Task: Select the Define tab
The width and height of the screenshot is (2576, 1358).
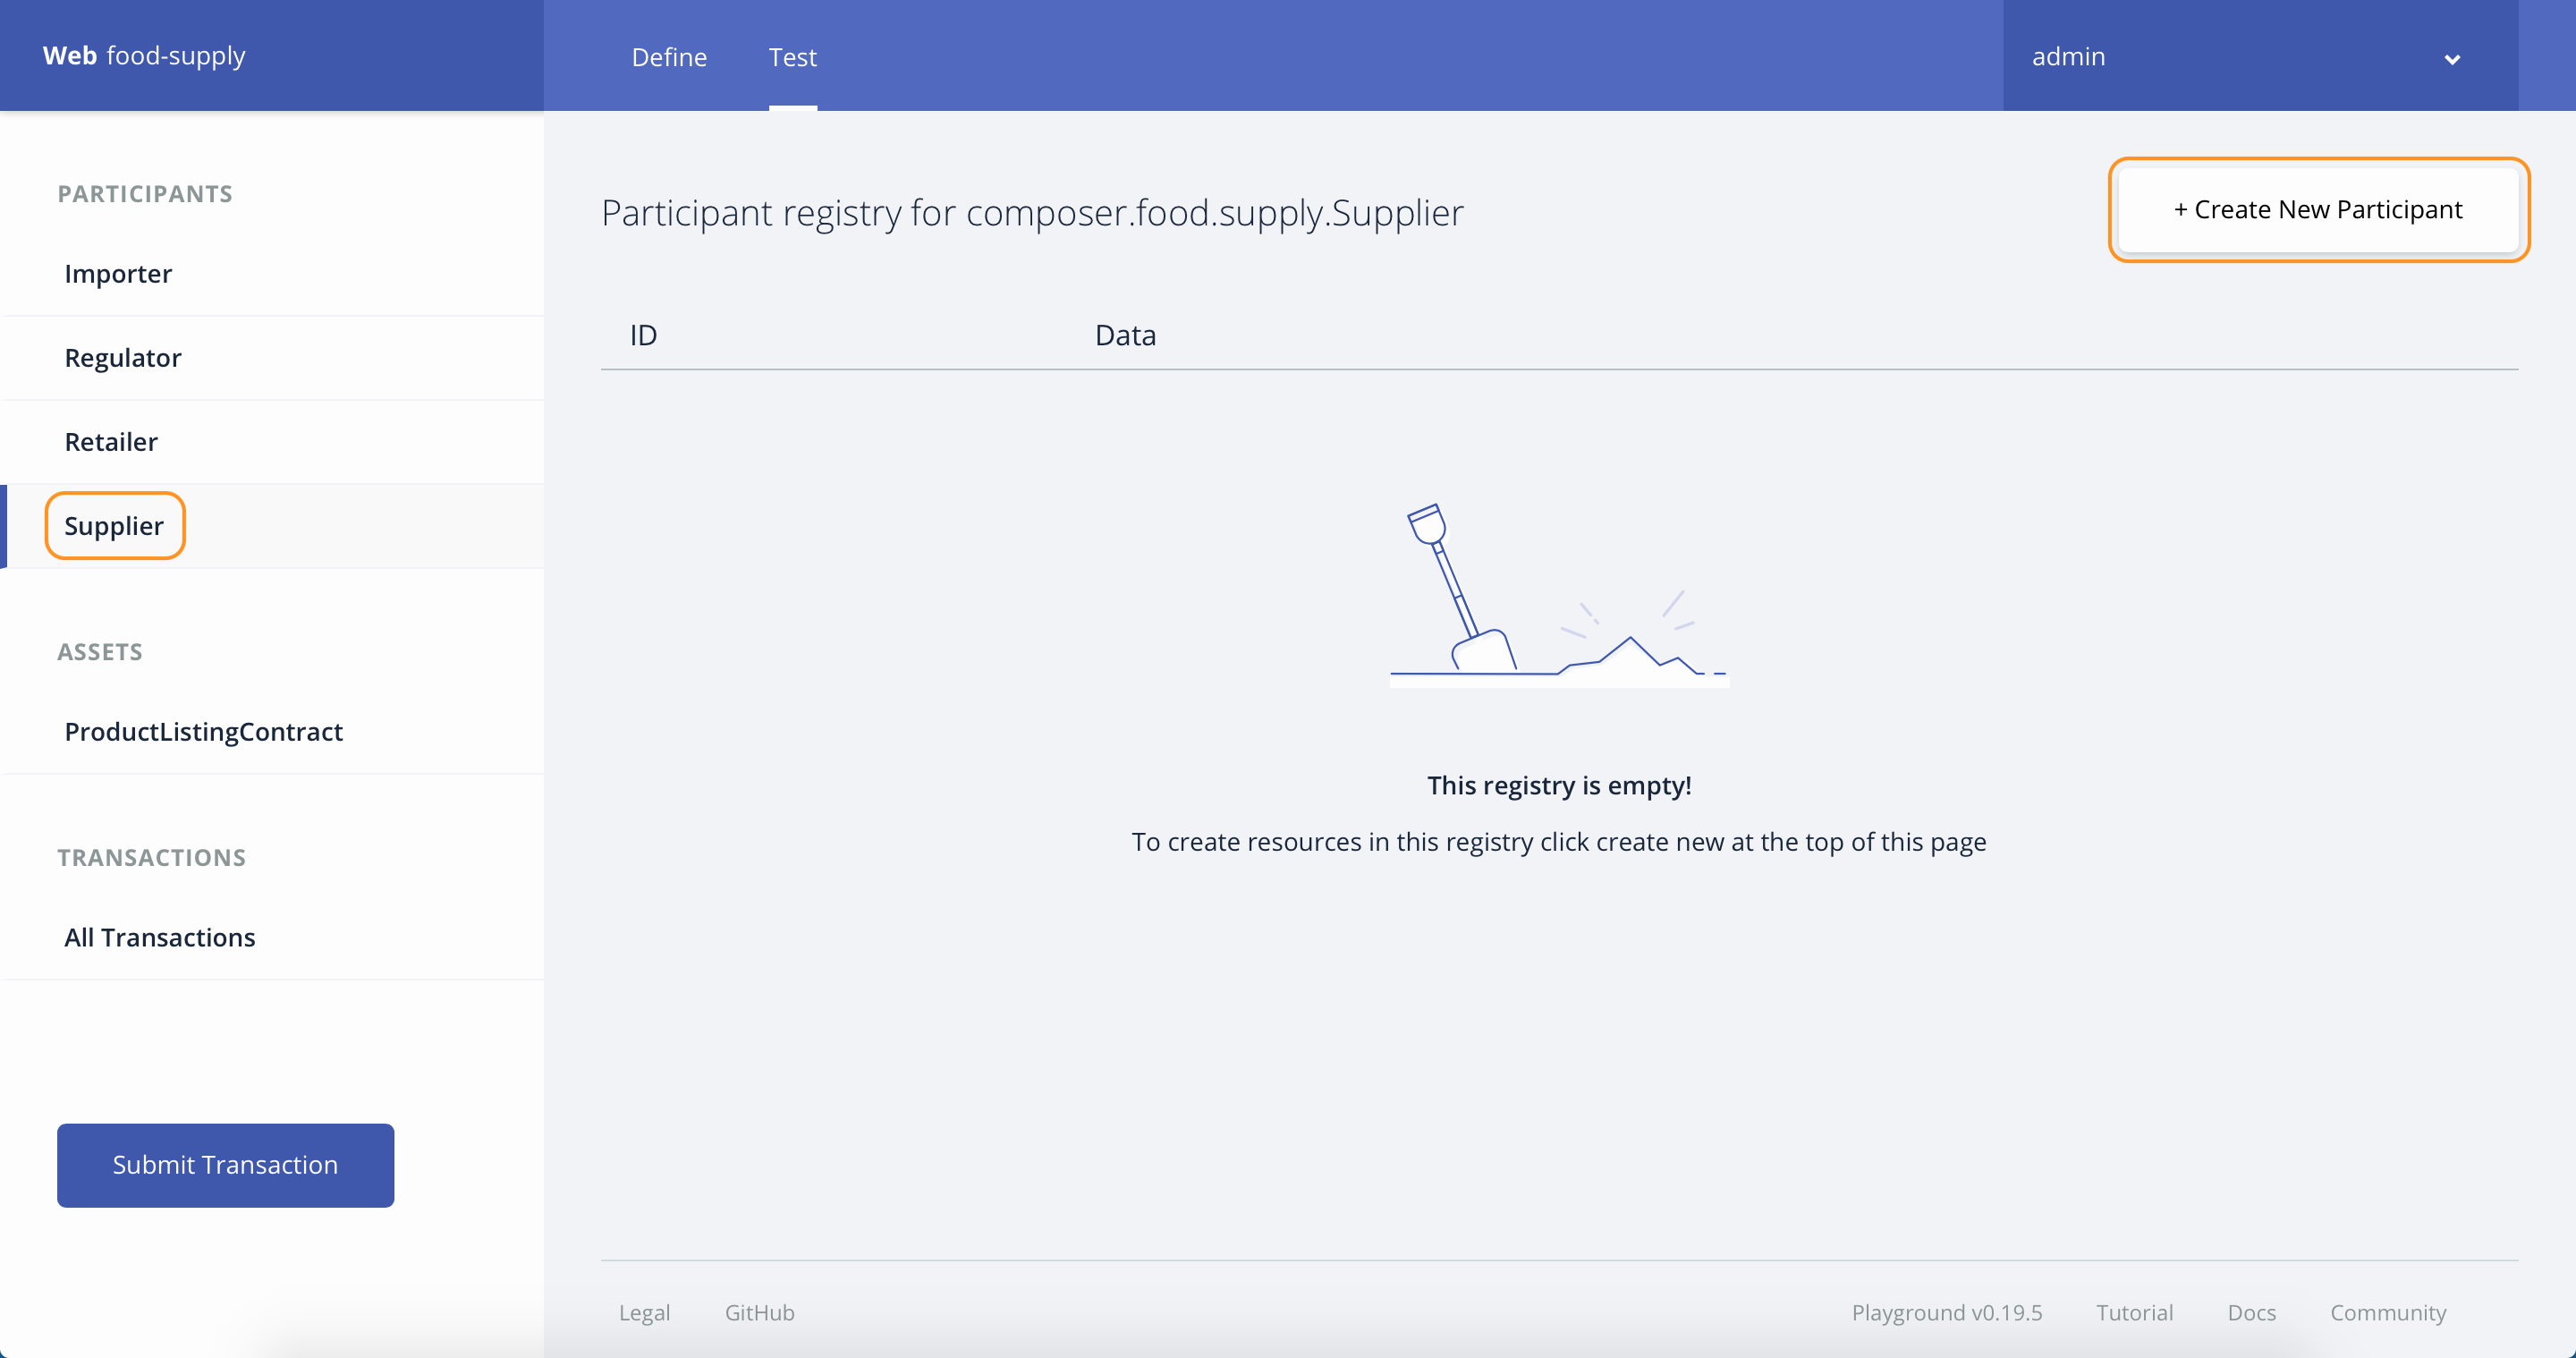Action: point(671,56)
